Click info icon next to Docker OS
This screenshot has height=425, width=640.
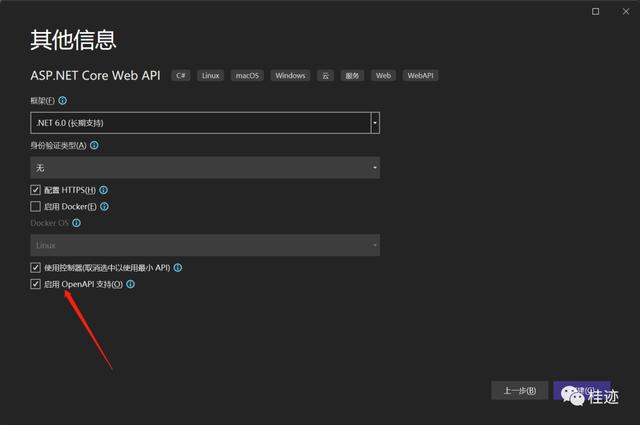(x=75, y=224)
